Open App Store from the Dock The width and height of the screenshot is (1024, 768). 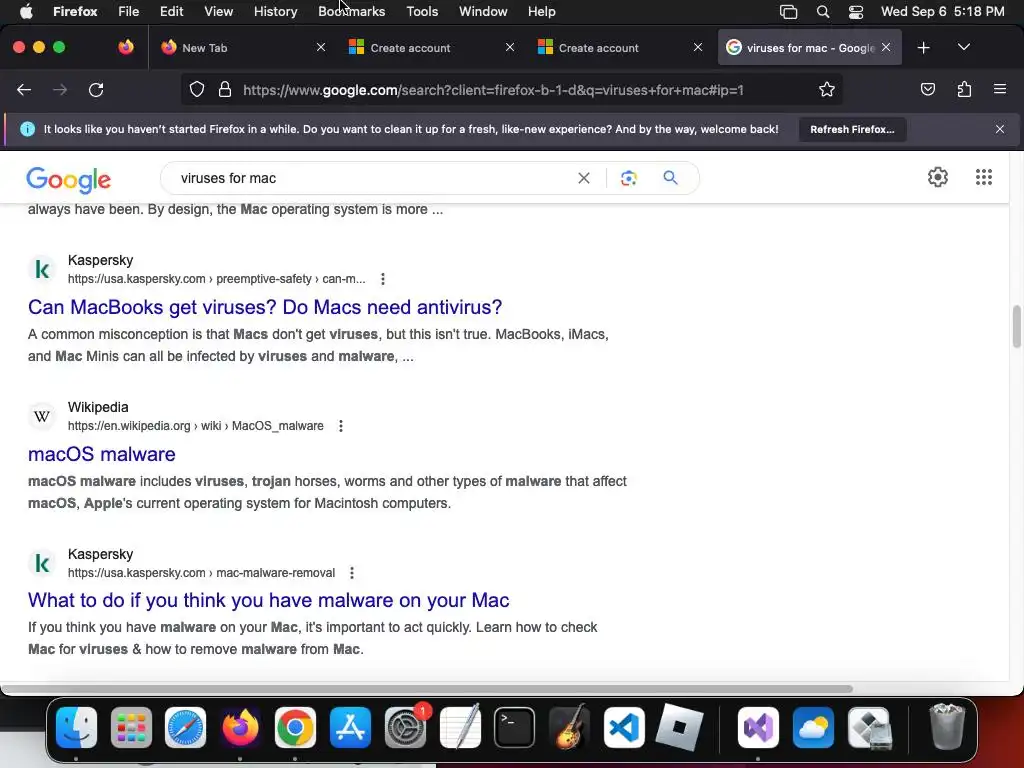tap(350, 727)
